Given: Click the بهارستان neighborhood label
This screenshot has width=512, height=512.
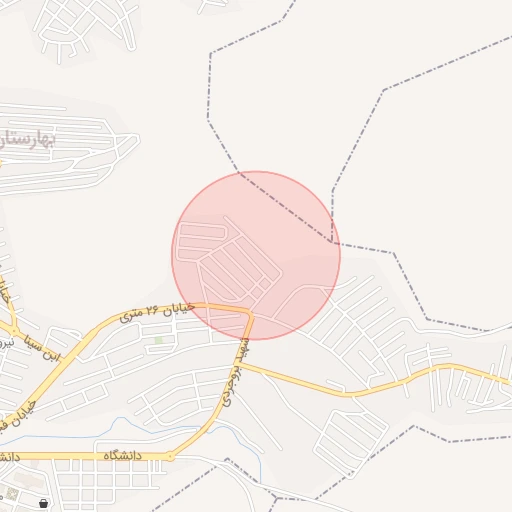Looking at the screenshot, I should click(27, 141).
